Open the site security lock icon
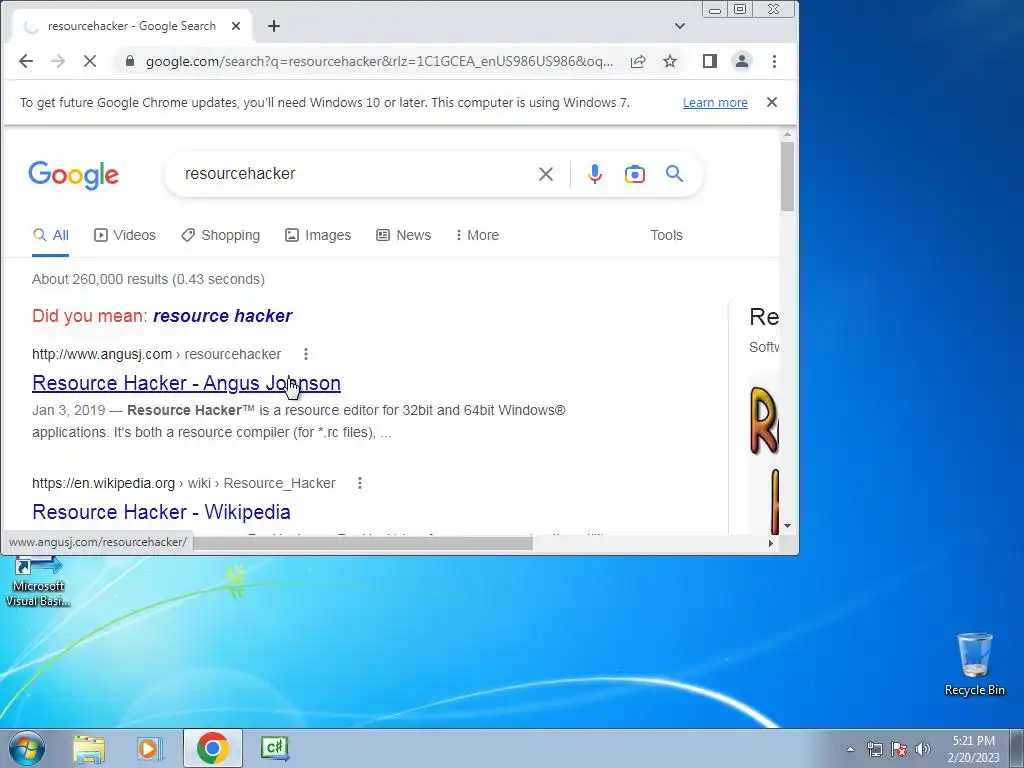The image size is (1024, 768). point(130,61)
